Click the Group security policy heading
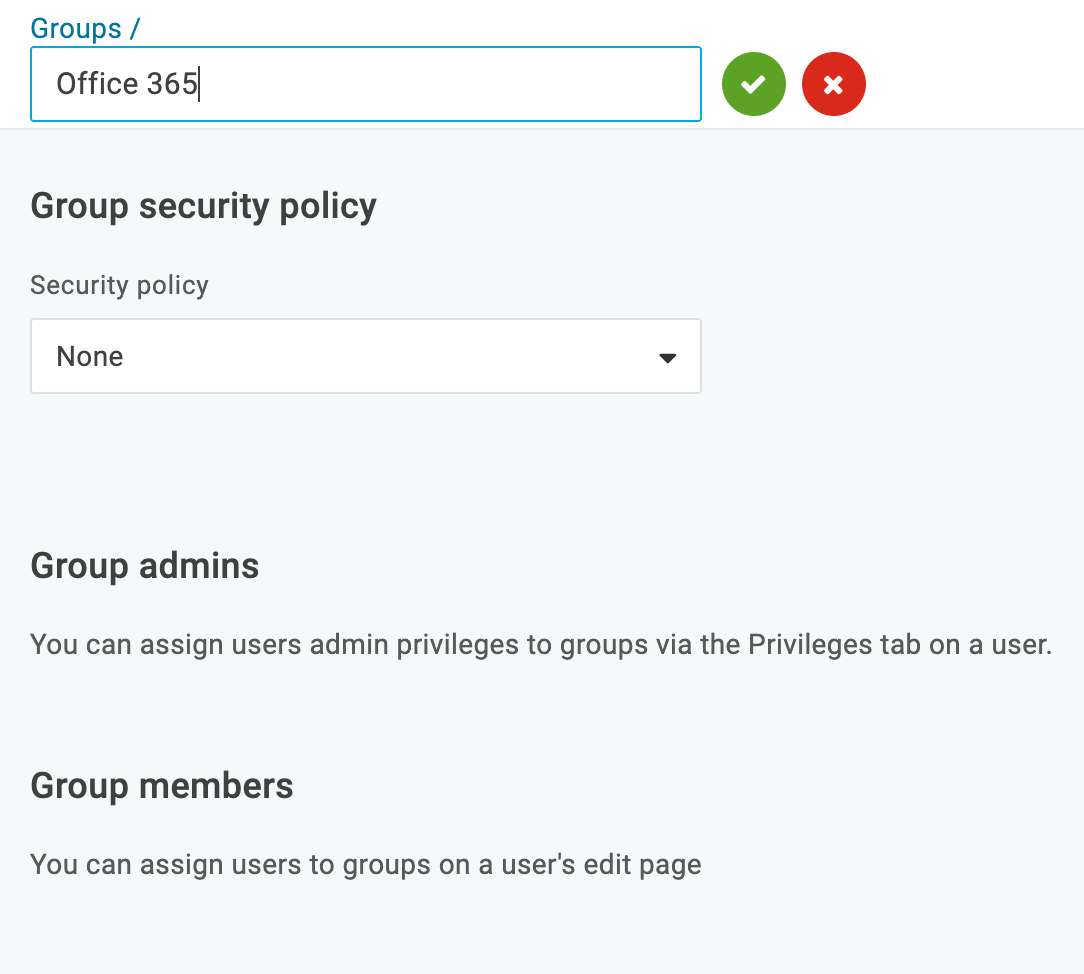 point(203,207)
